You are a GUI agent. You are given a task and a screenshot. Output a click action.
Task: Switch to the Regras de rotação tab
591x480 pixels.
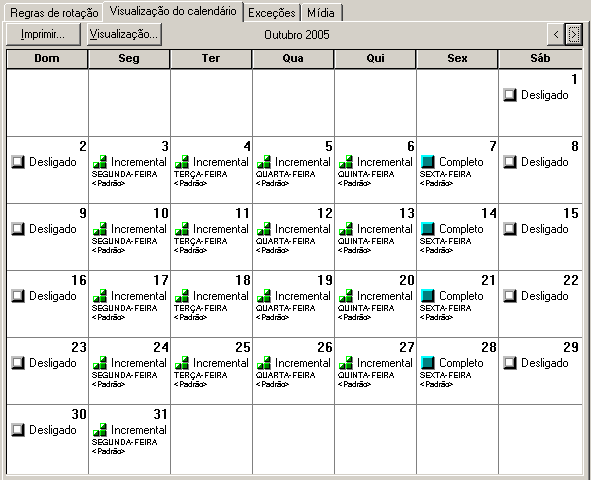click(54, 13)
